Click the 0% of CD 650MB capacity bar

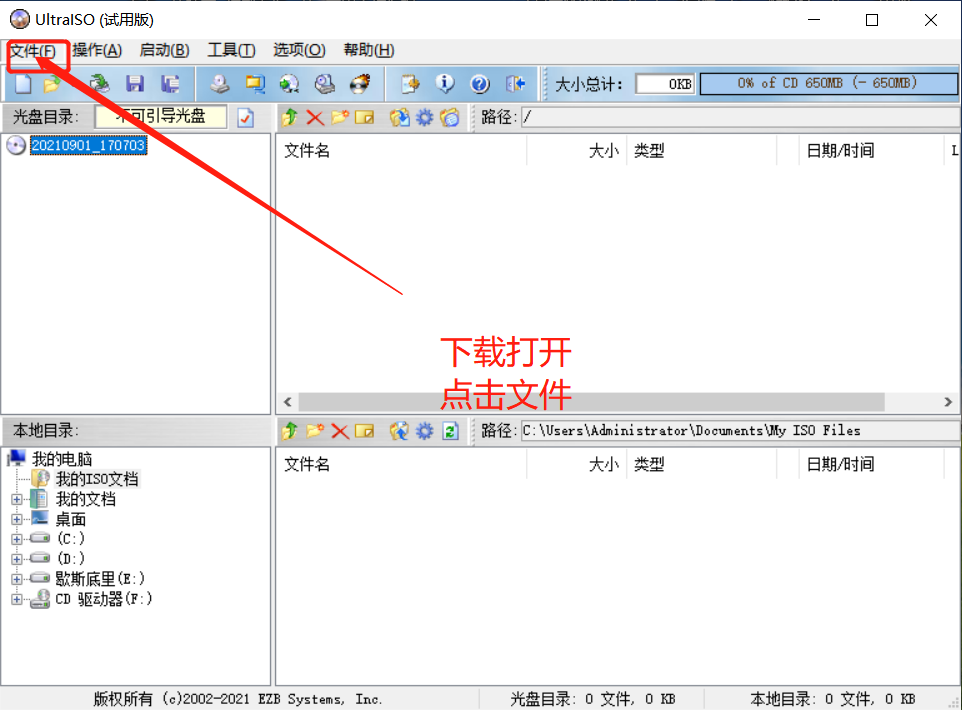pos(828,83)
